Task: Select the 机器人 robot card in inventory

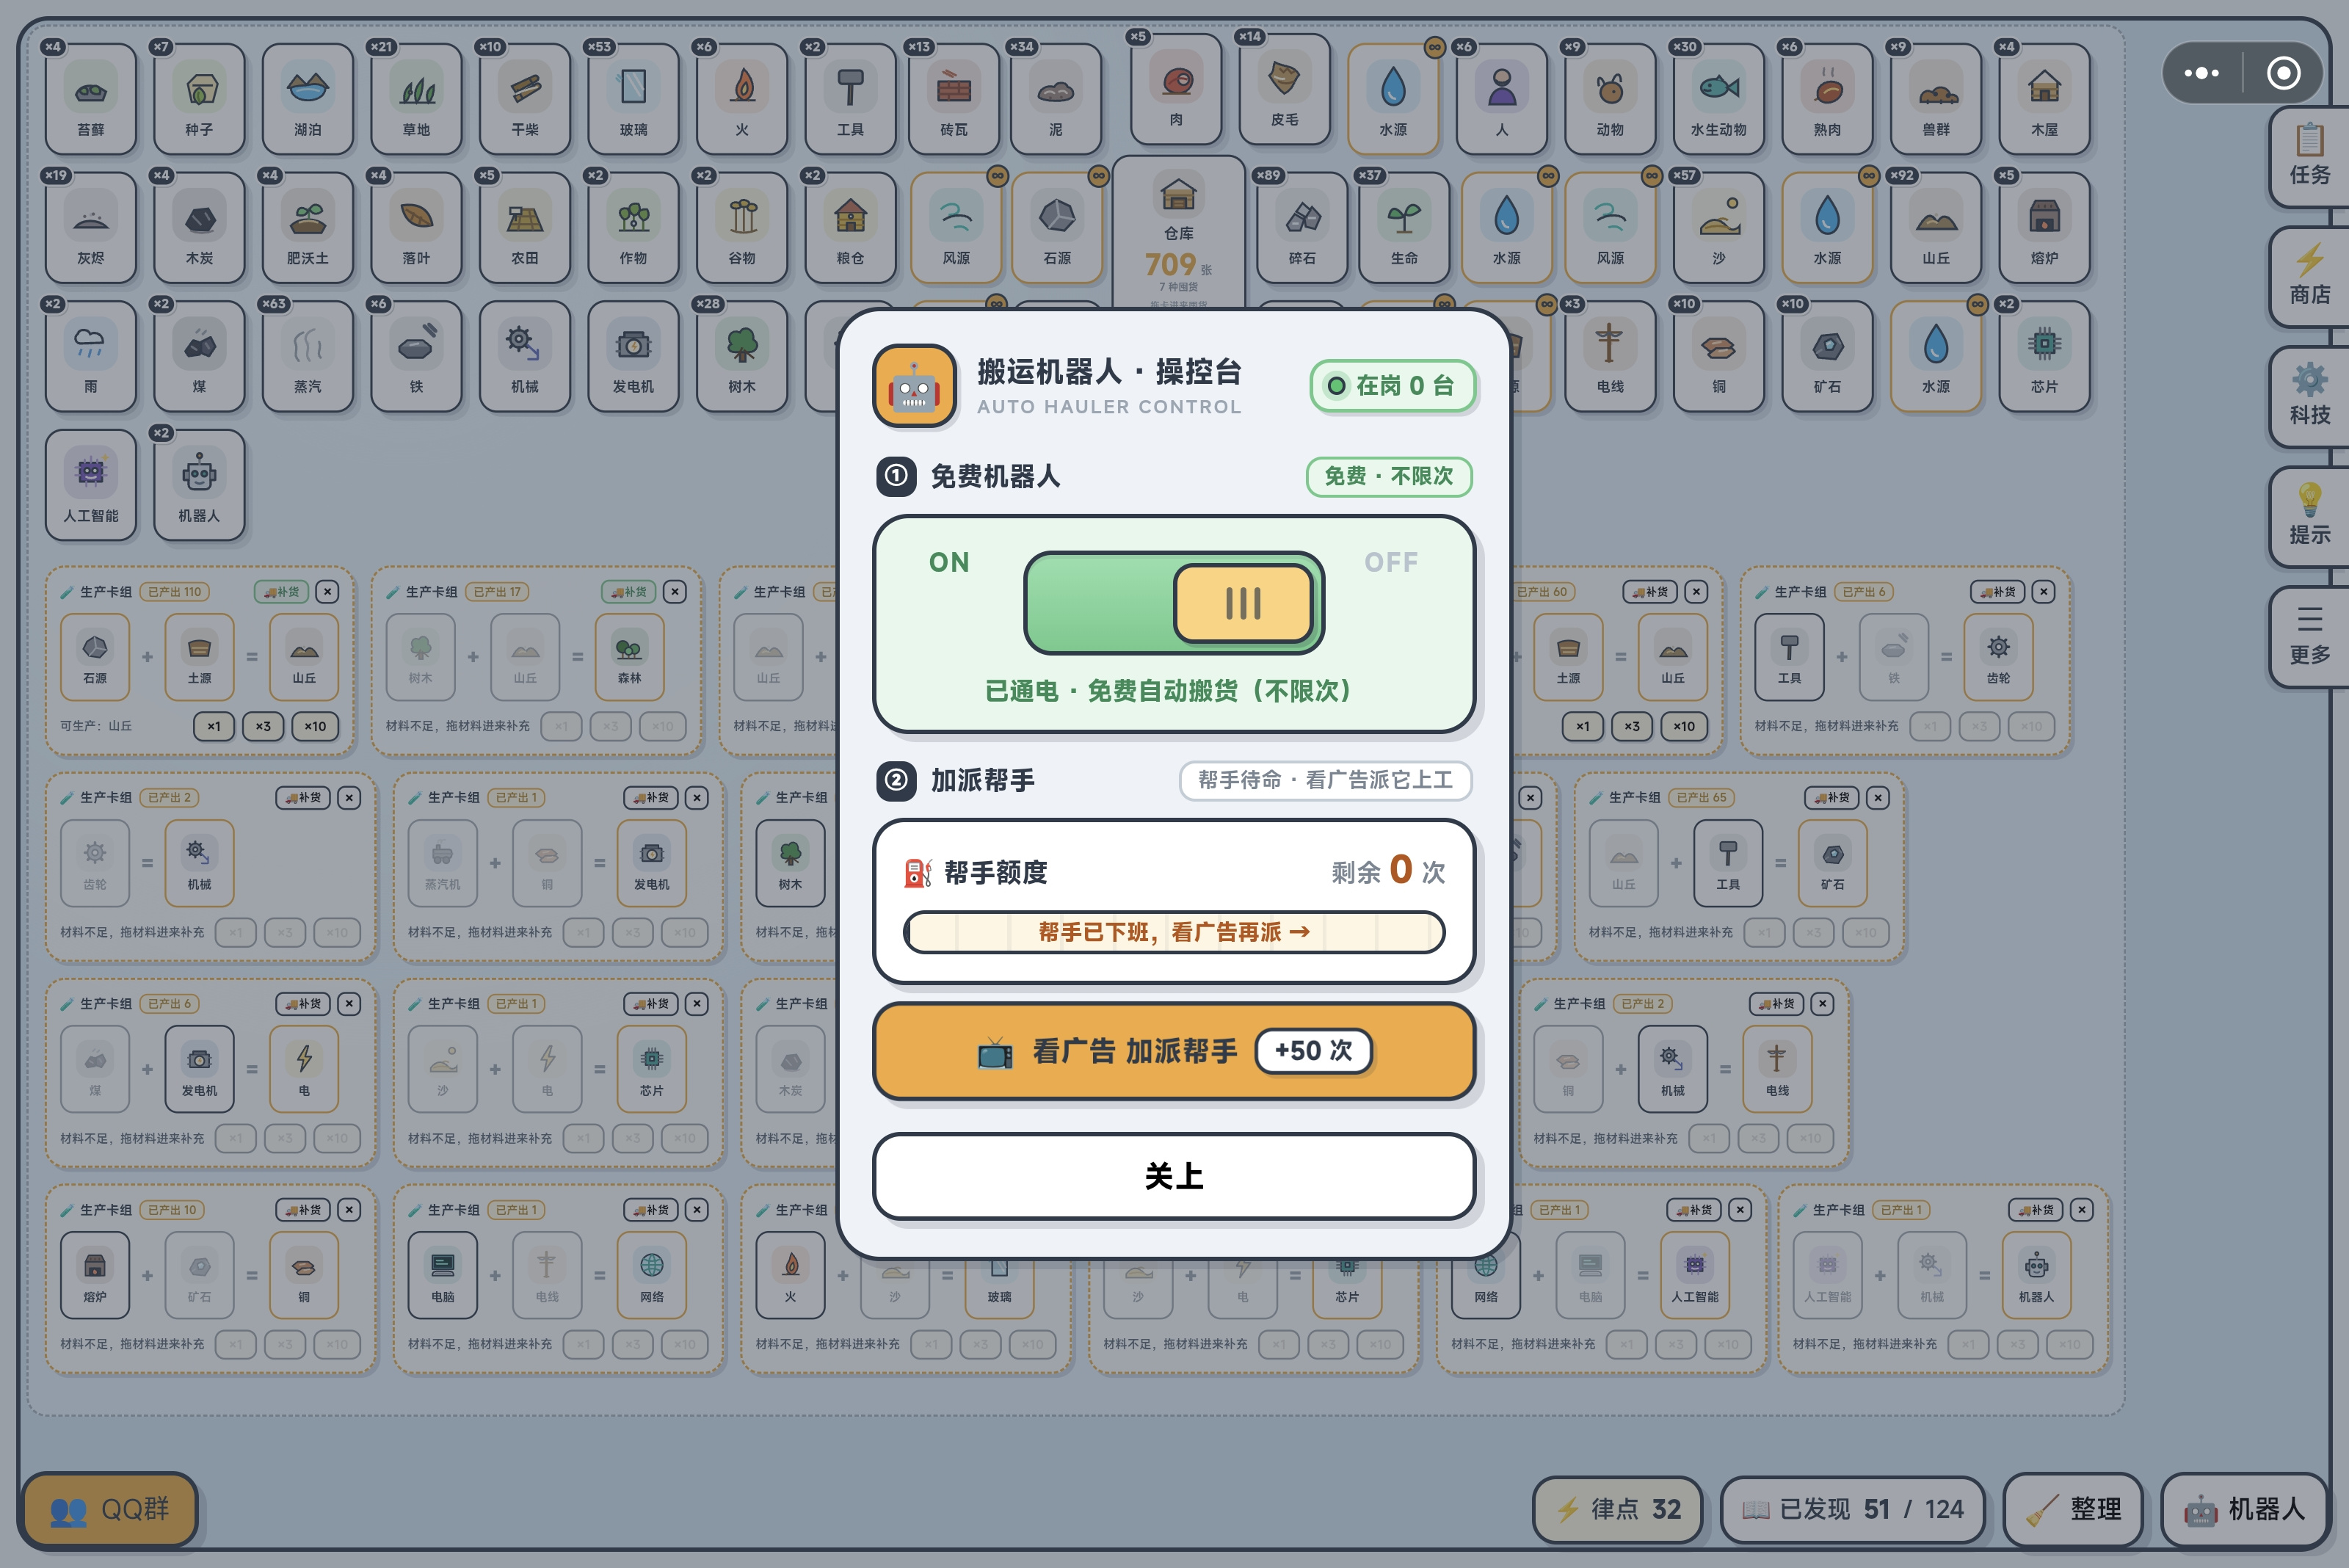Action: coord(199,485)
